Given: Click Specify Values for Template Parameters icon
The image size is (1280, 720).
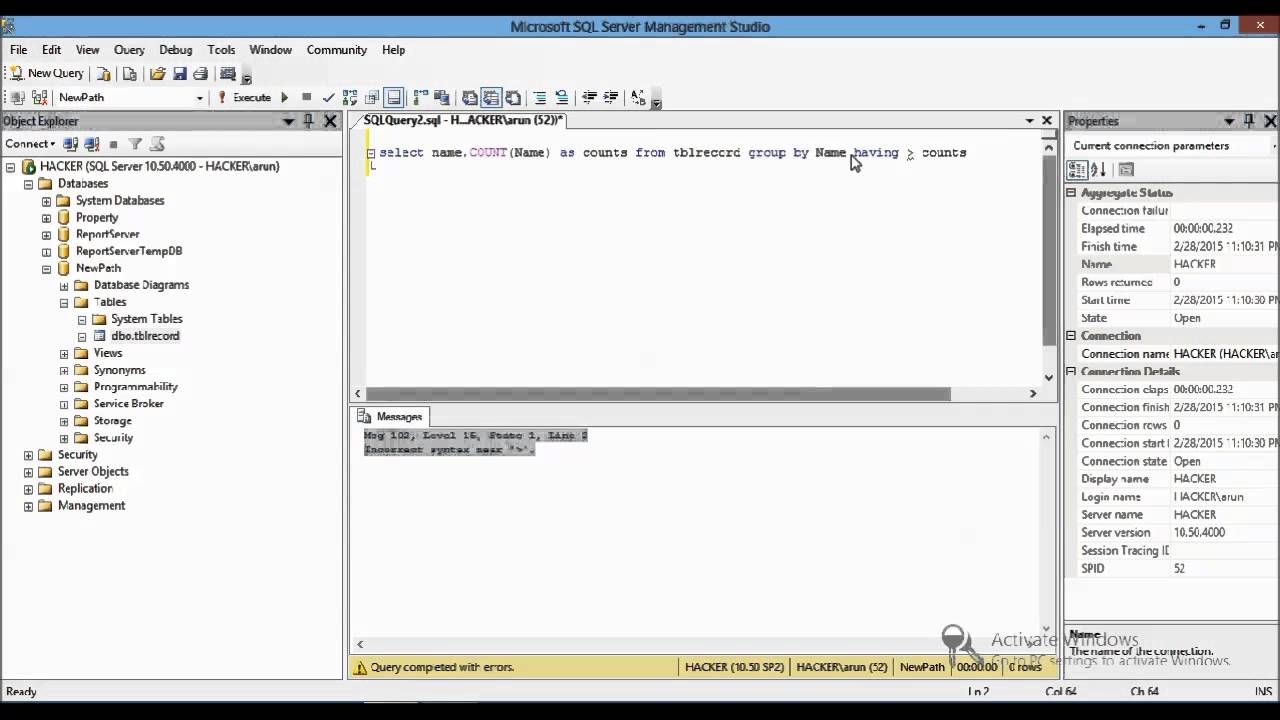Looking at the screenshot, I should point(638,97).
